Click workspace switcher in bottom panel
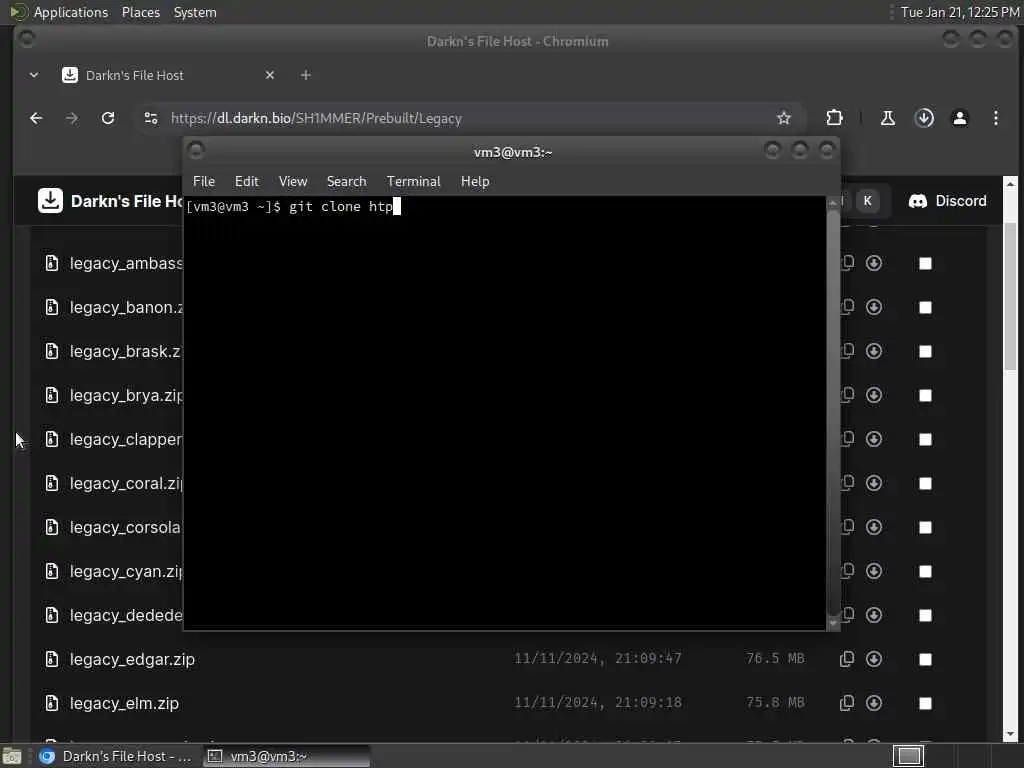This screenshot has width=1024, height=768. coord(908,756)
